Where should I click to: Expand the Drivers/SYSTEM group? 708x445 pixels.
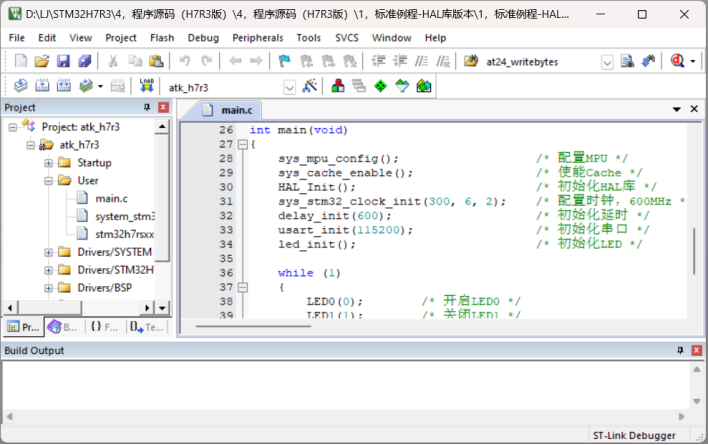tap(48, 252)
